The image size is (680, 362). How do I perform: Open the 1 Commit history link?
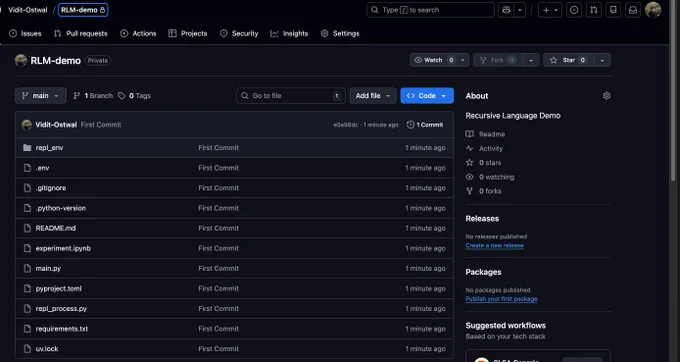(x=425, y=125)
